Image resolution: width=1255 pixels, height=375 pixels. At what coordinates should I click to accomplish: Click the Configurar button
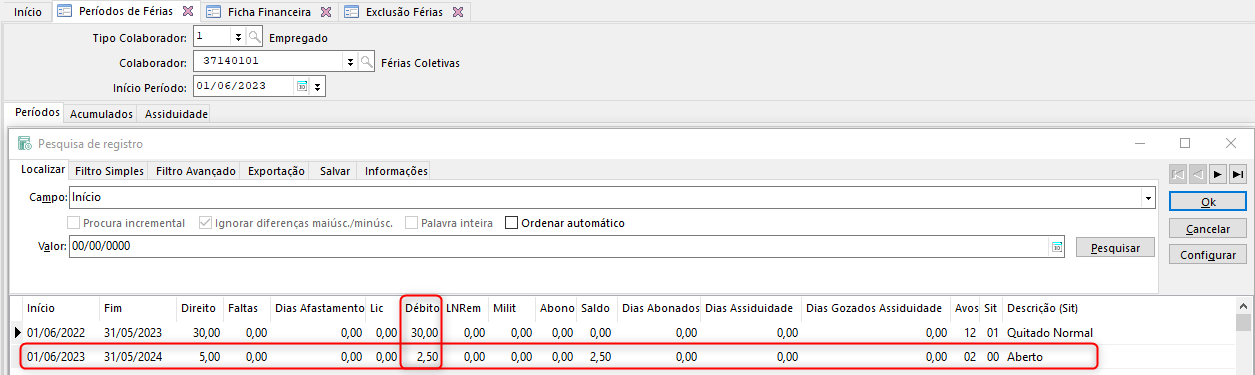(1207, 255)
